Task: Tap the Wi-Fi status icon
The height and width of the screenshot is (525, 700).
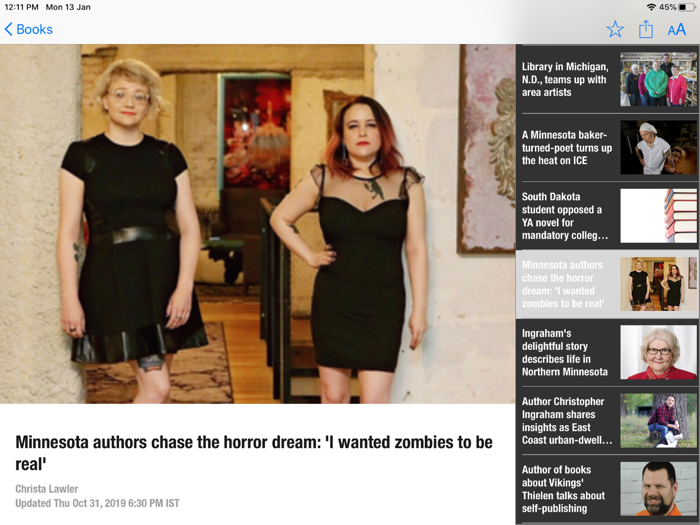Action: pos(651,7)
